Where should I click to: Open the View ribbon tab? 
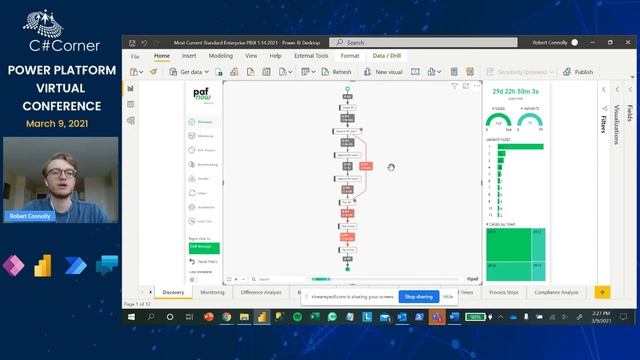point(251,56)
